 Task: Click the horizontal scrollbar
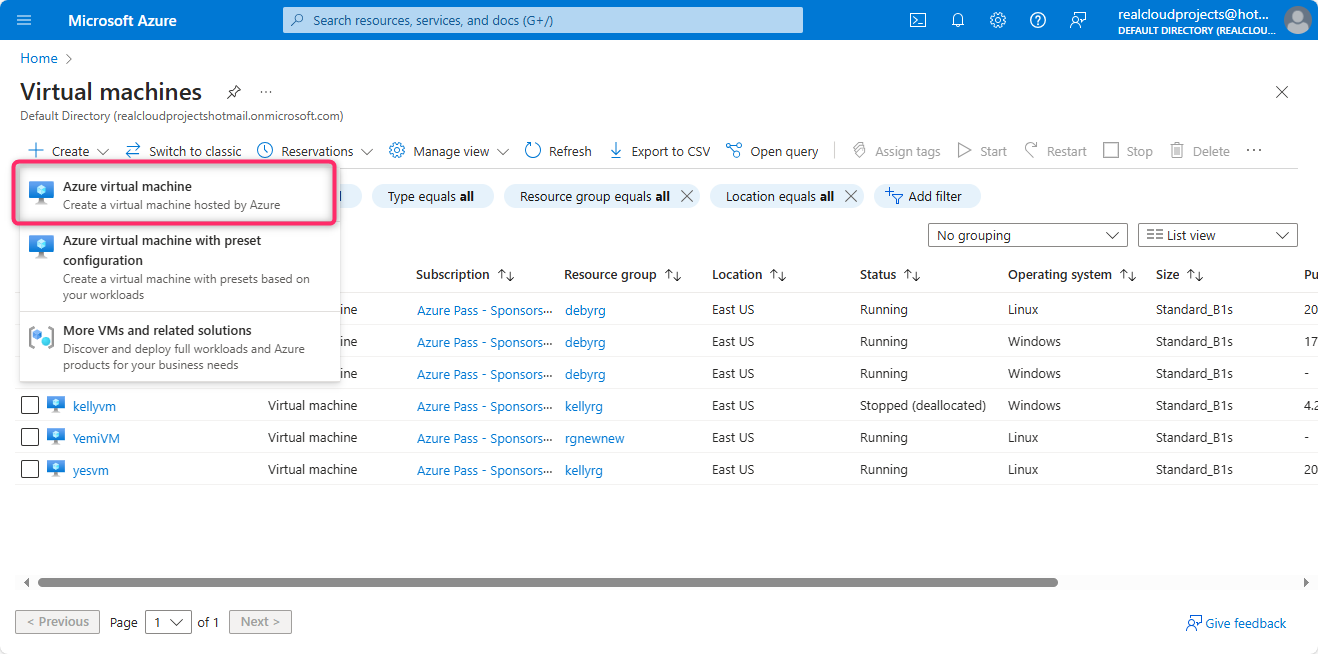(x=547, y=582)
